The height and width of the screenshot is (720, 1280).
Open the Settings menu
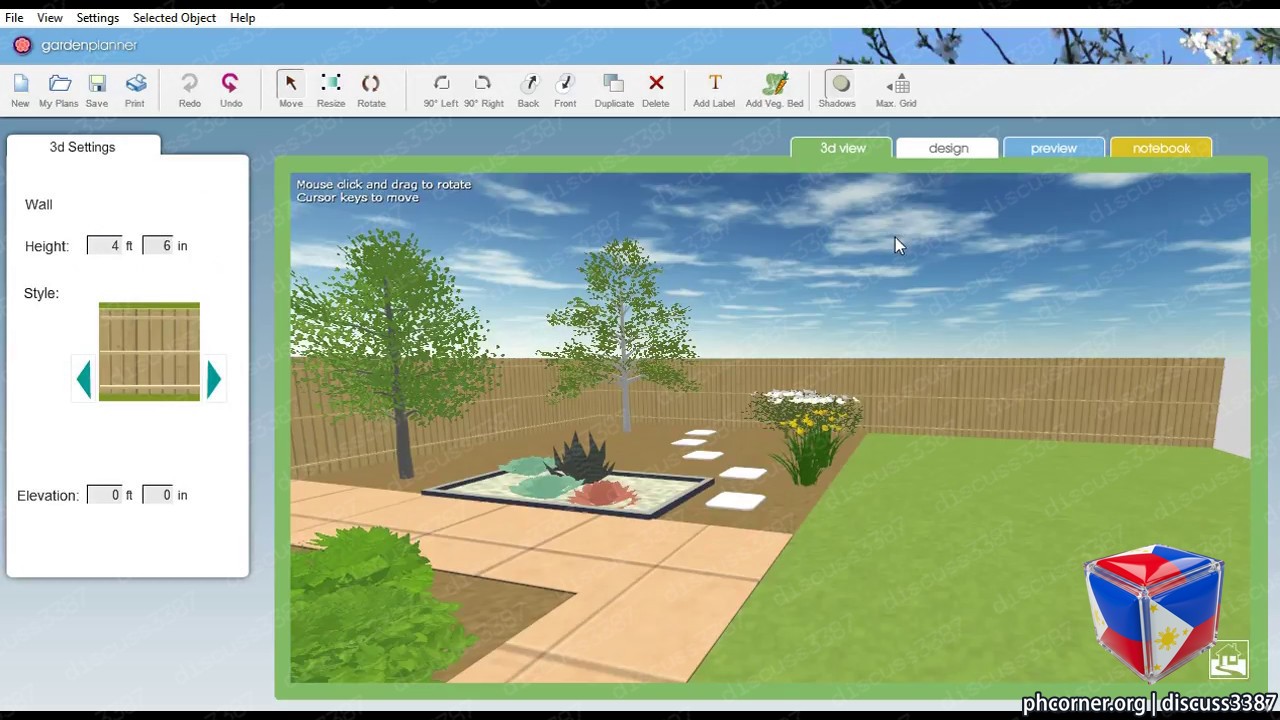pos(98,18)
